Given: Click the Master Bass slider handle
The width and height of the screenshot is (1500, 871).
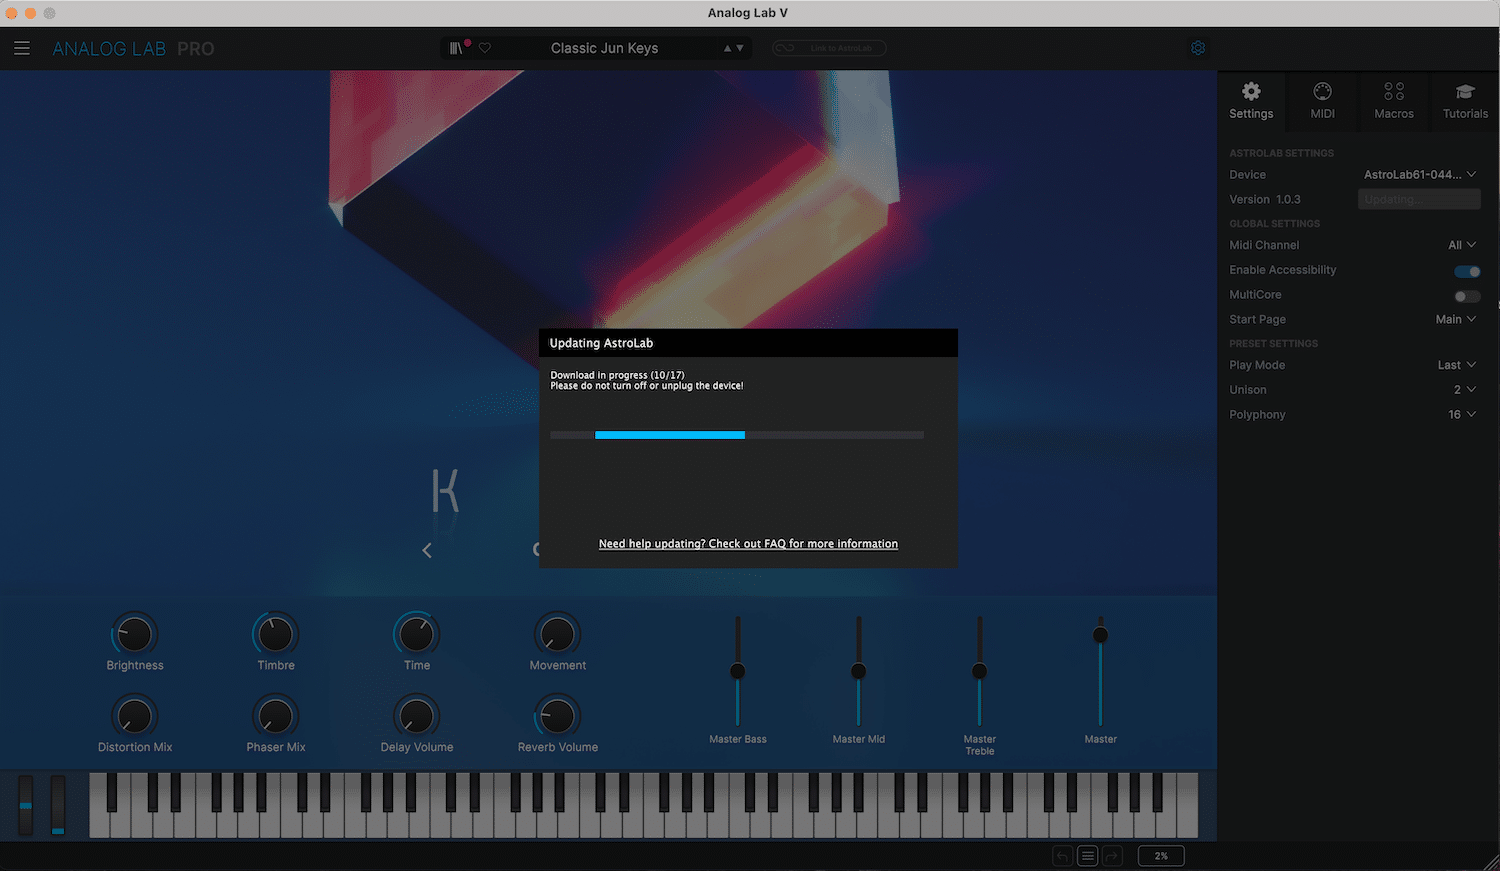Looking at the screenshot, I should [737, 671].
